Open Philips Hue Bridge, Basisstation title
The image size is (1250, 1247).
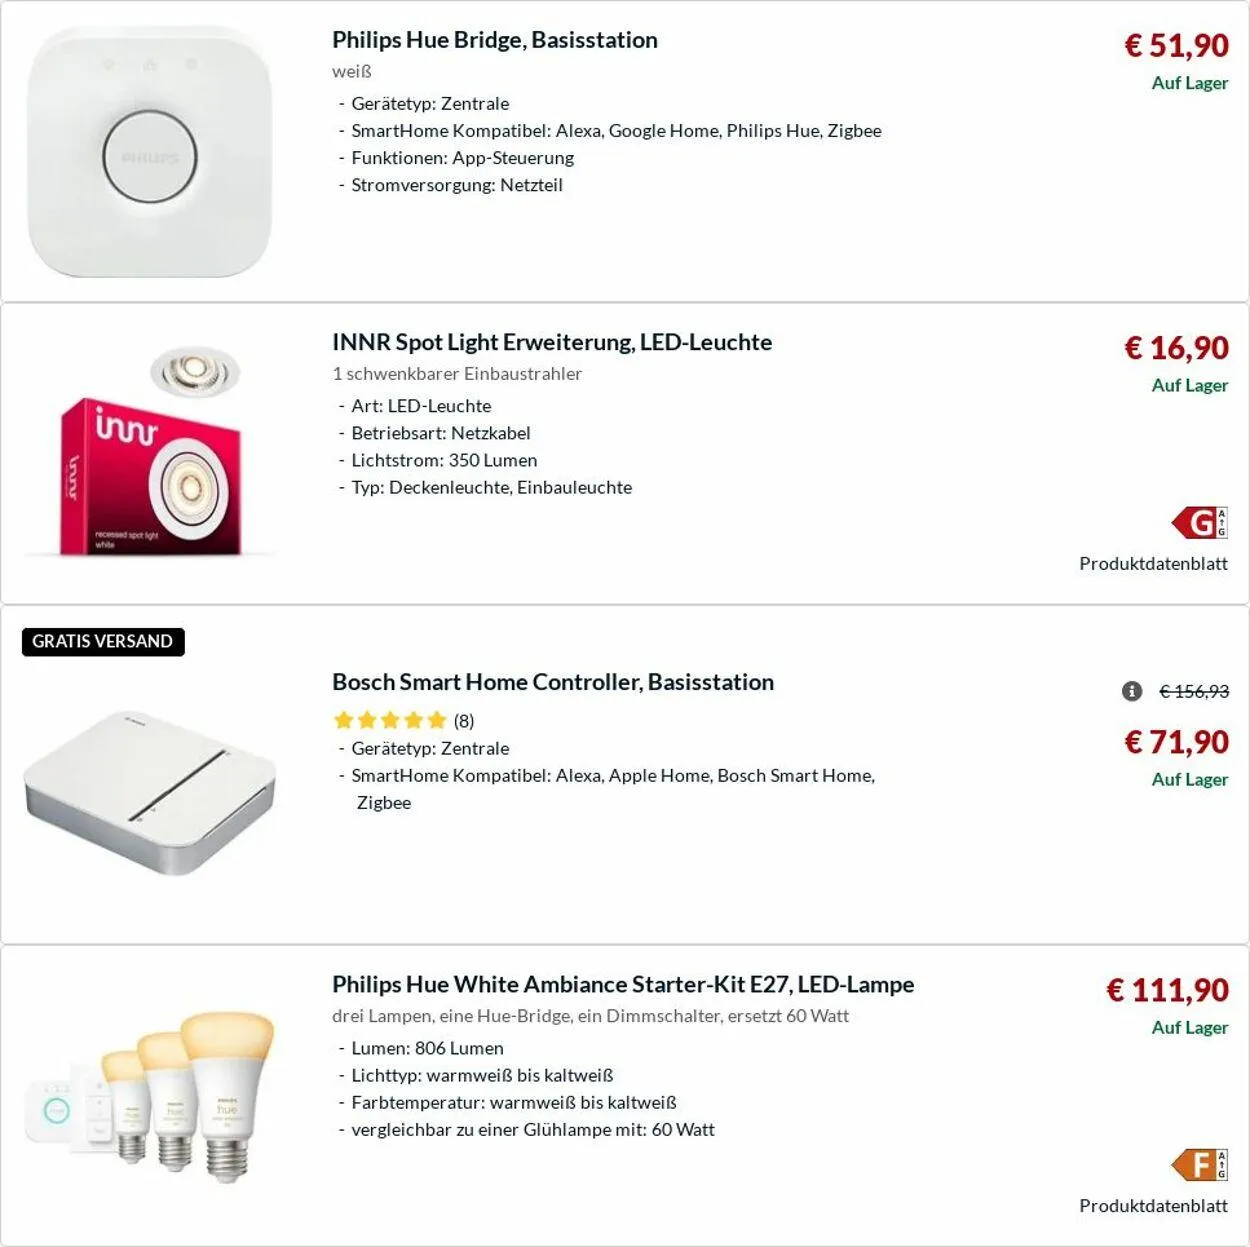pos(494,40)
